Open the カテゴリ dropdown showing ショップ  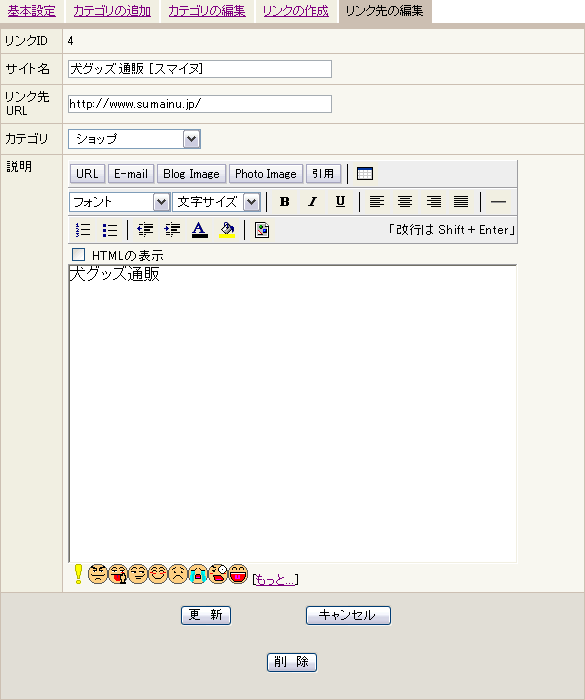tap(134, 139)
